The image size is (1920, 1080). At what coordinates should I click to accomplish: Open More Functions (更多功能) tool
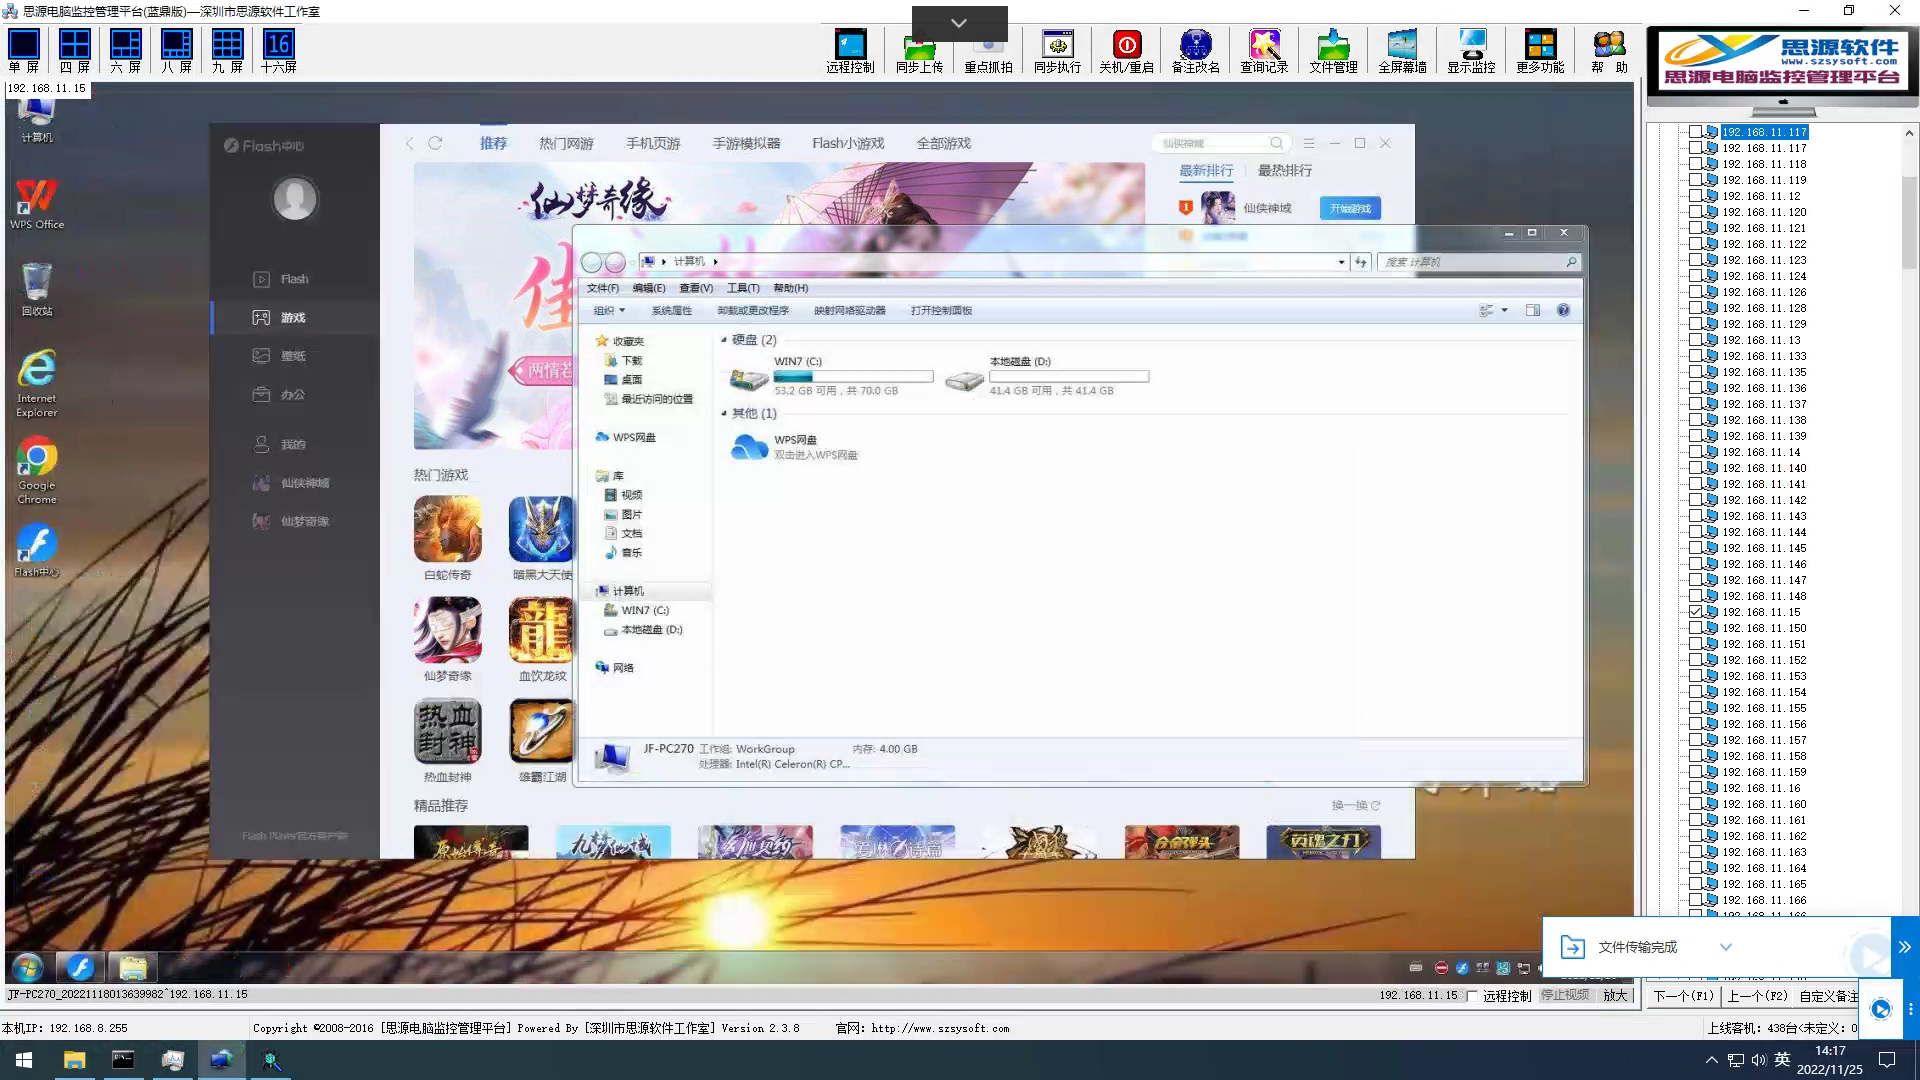click(x=1540, y=51)
